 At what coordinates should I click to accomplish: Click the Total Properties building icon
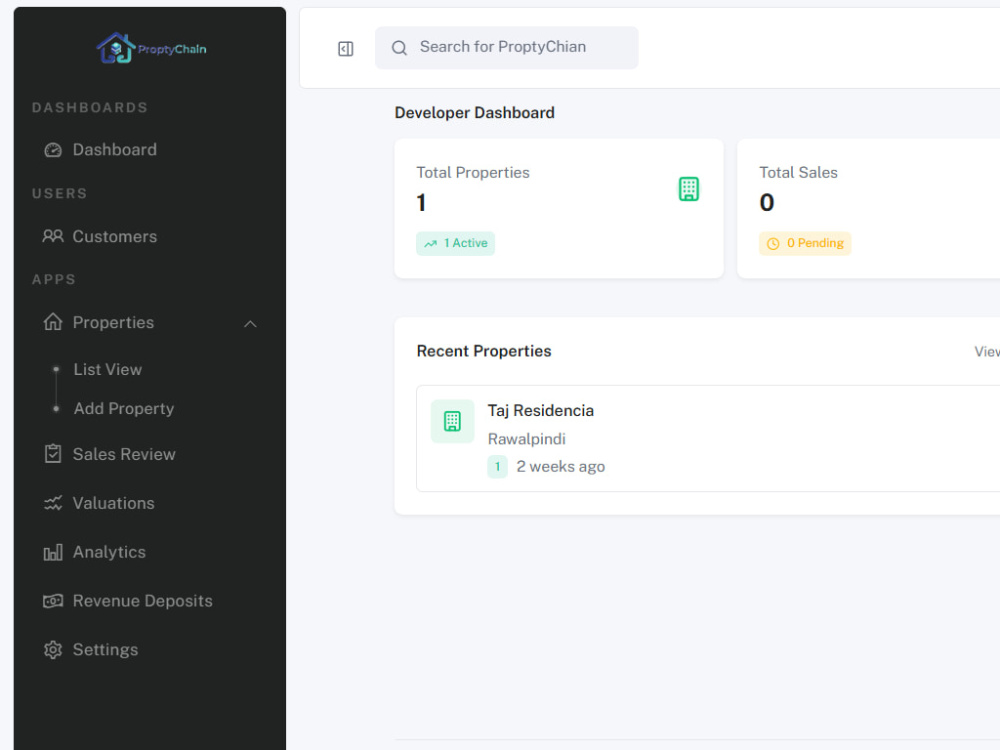point(689,189)
